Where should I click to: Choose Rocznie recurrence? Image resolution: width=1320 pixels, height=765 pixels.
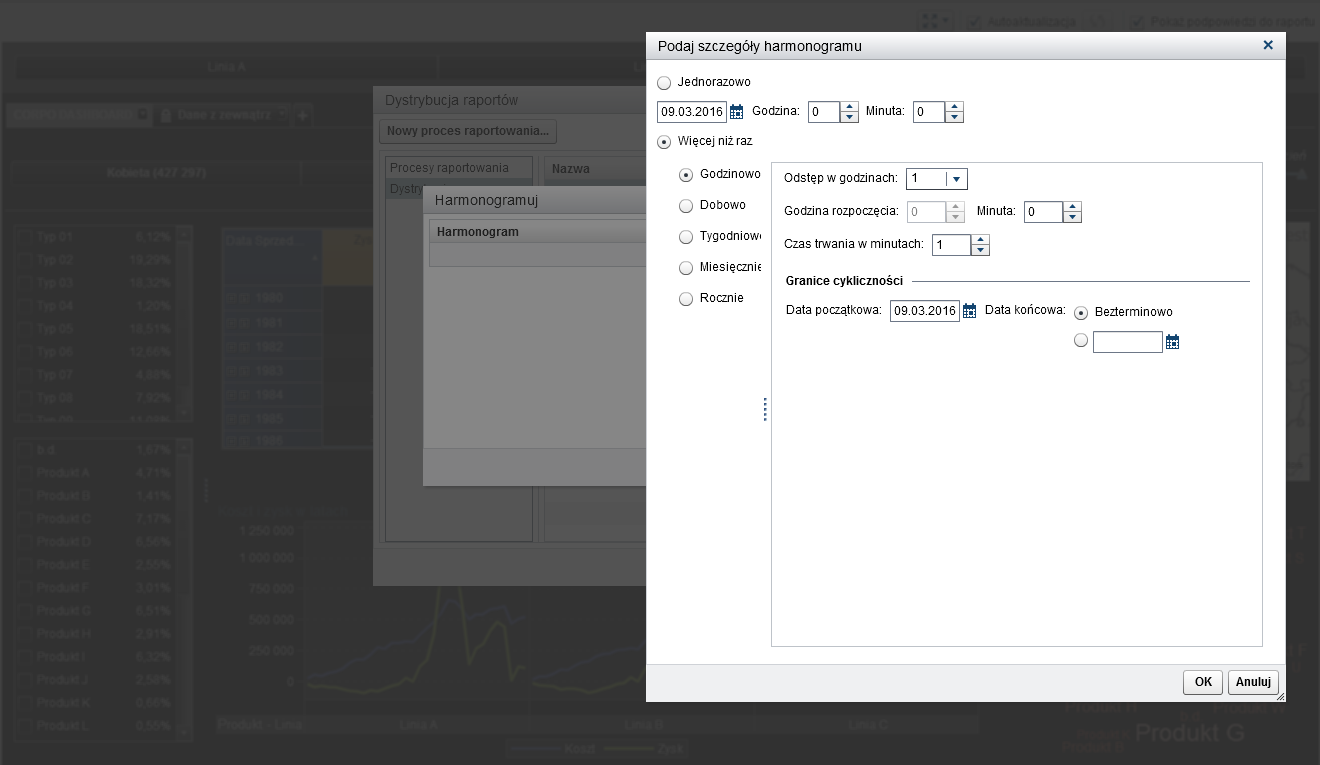[x=686, y=299]
